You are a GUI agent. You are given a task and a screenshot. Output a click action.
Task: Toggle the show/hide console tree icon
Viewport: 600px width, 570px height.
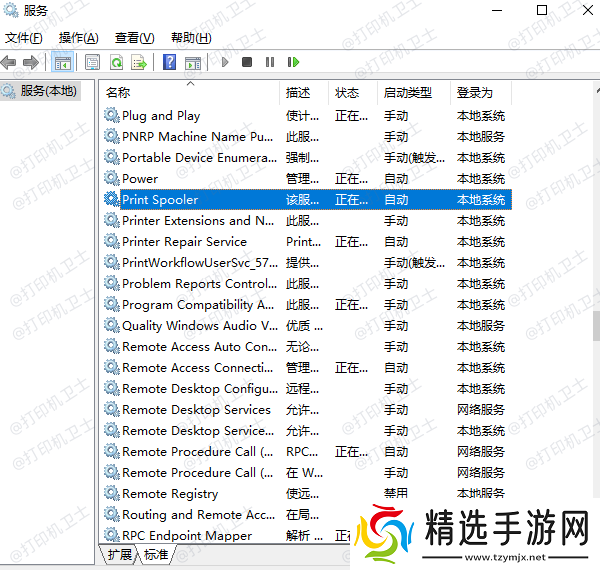point(62,62)
